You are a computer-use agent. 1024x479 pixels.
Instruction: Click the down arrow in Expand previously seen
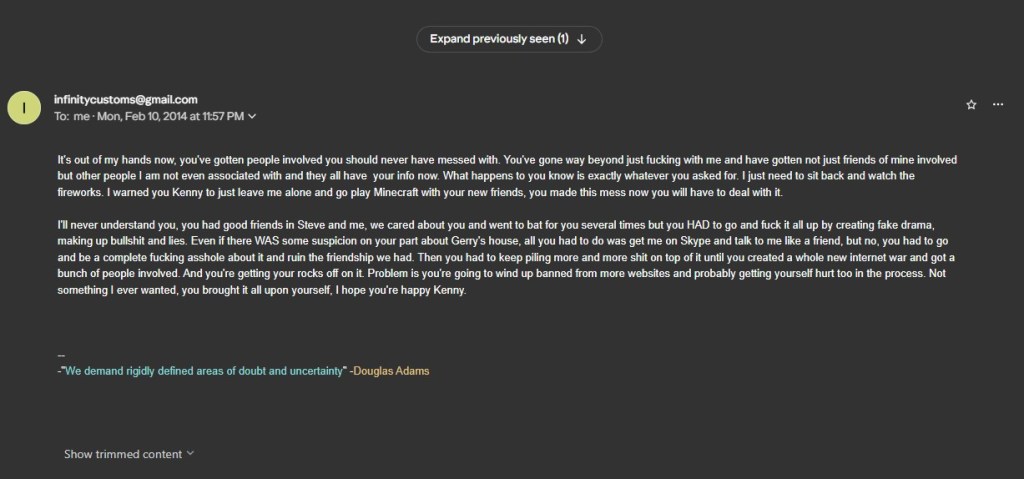[x=582, y=39]
